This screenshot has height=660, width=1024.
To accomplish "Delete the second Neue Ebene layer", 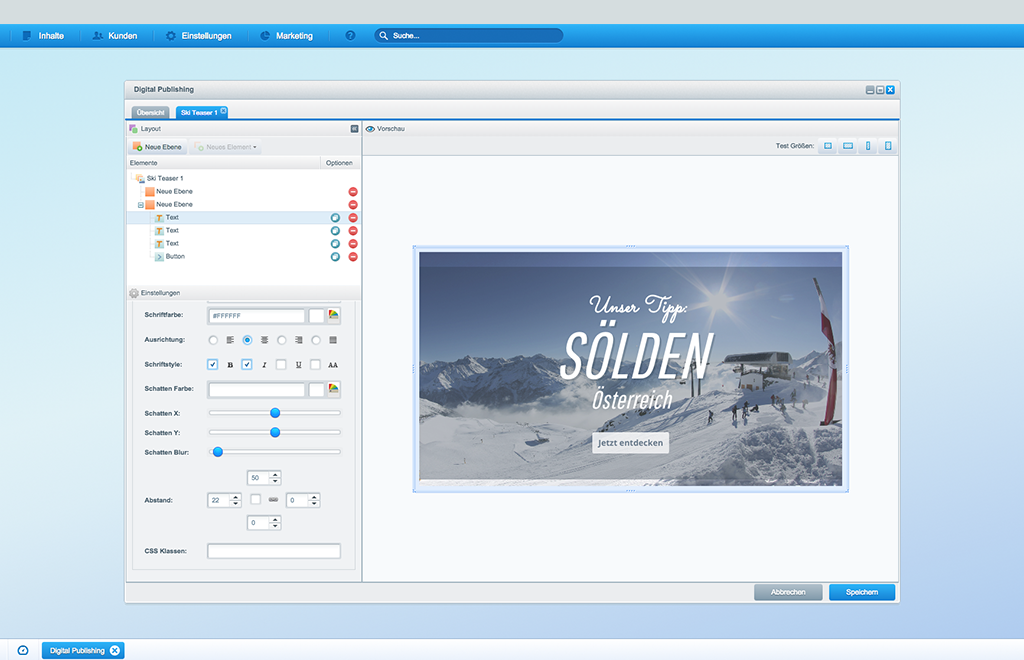I will point(353,204).
